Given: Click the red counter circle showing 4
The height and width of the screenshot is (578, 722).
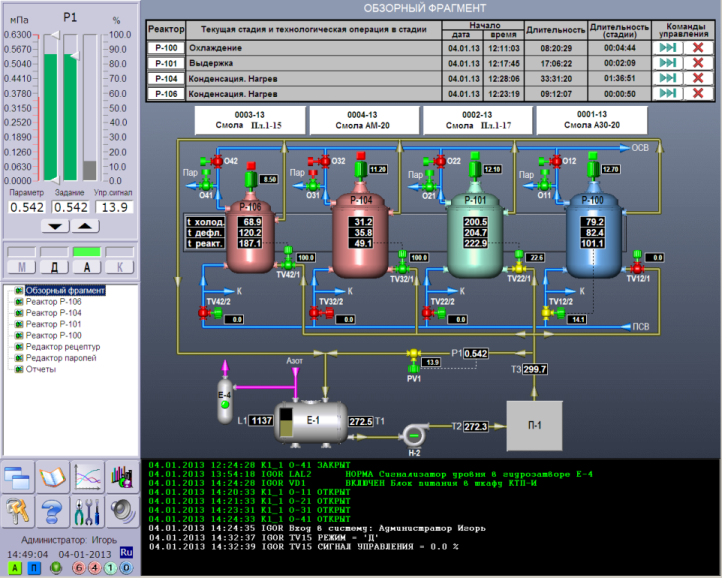Looking at the screenshot, I should pos(95,568).
